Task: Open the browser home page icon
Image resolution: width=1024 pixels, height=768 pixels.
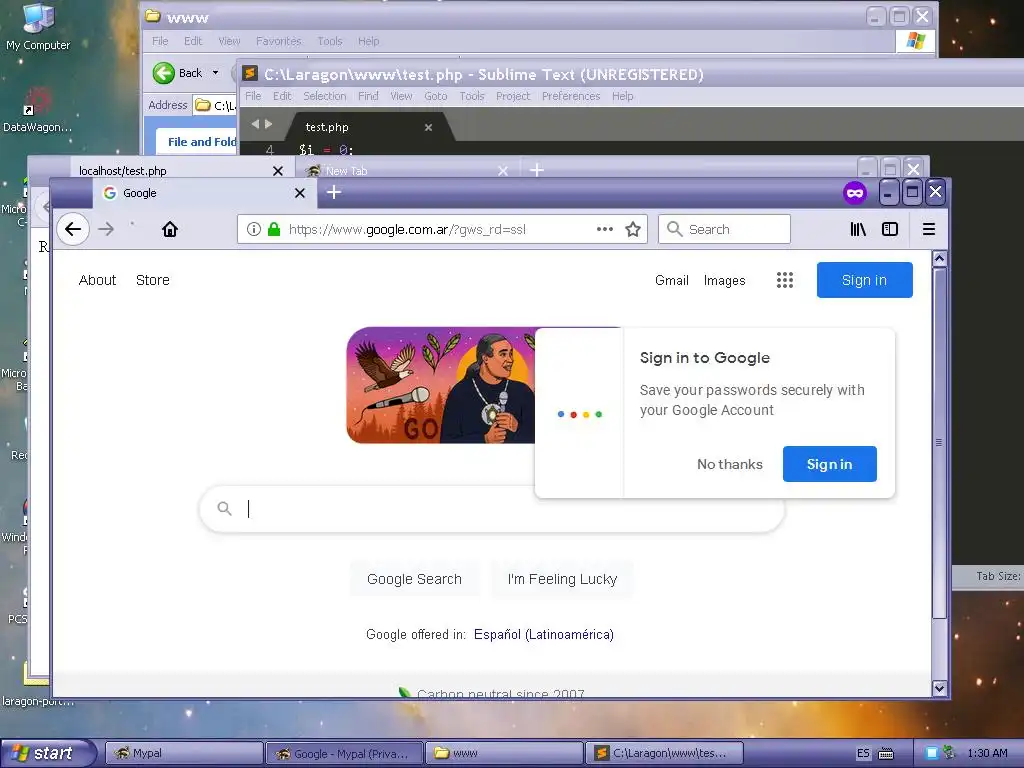Action: (x=170, y=229)
